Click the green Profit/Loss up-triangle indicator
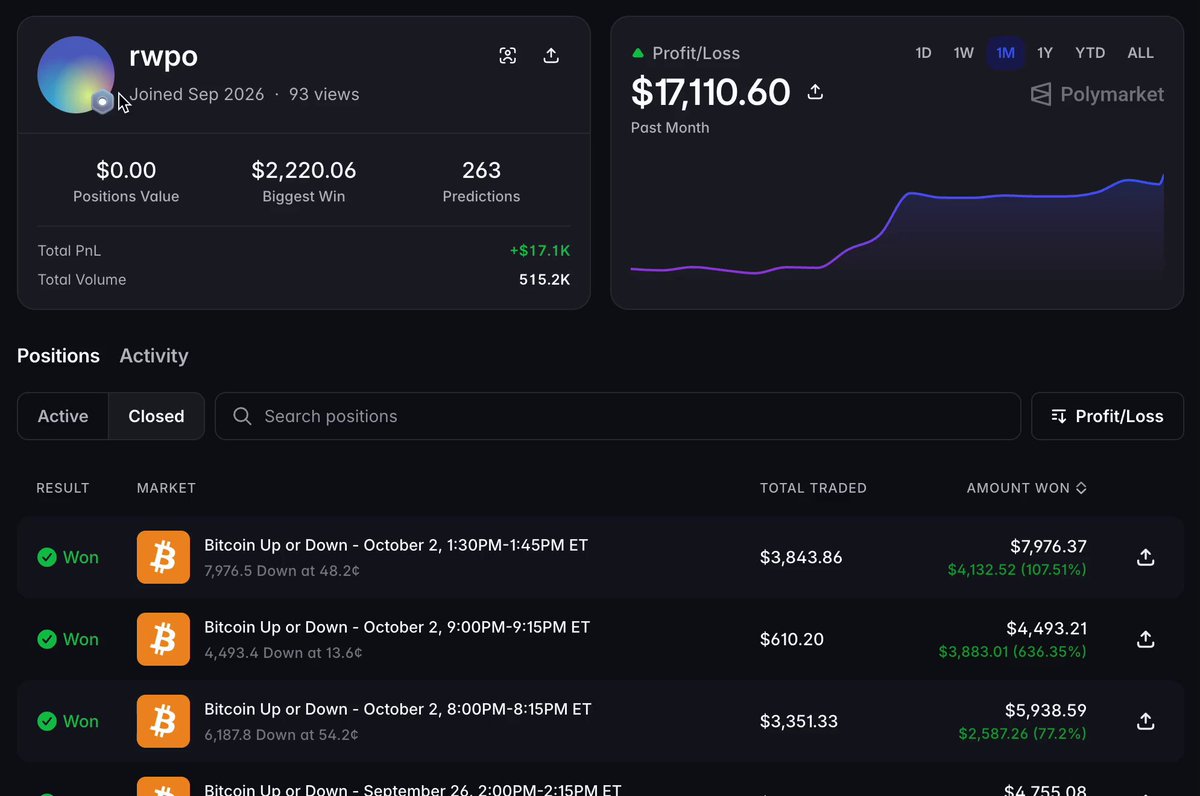This screenshot has height=796, width=1200. [x=638, y=53]
